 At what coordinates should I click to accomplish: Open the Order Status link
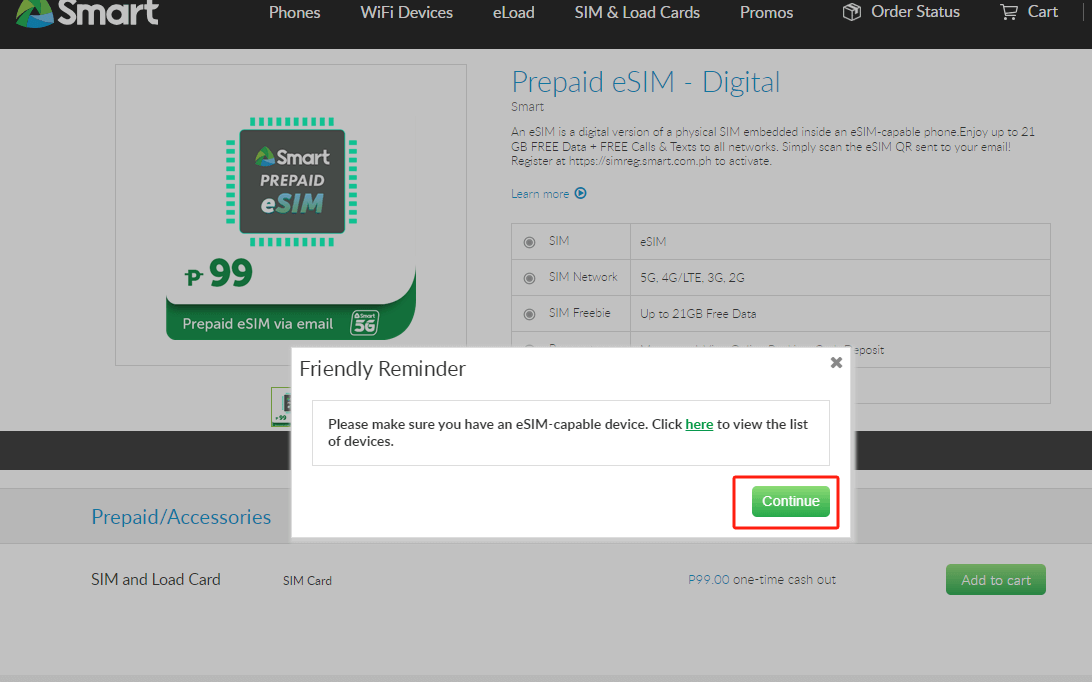tap(915, 12)
